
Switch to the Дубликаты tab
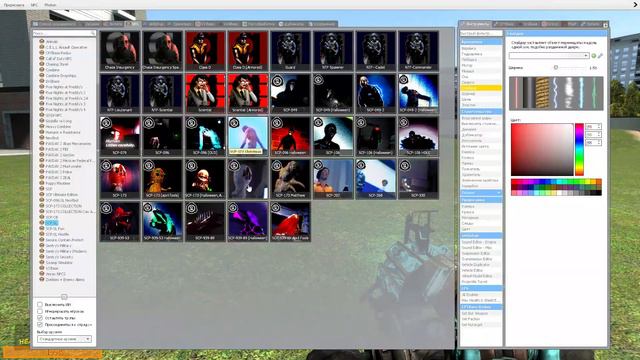coord(291,24)
